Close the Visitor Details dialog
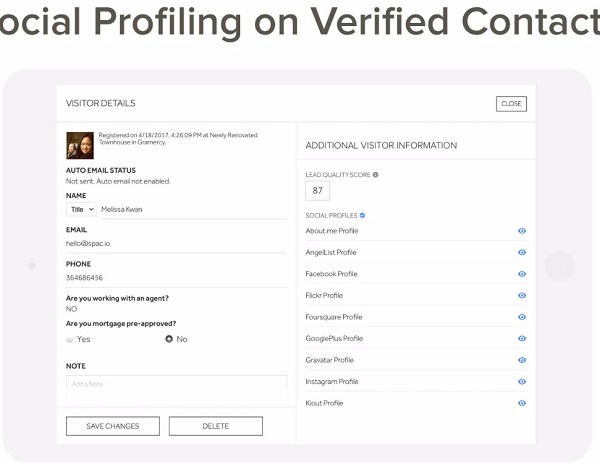 (511, 103)
